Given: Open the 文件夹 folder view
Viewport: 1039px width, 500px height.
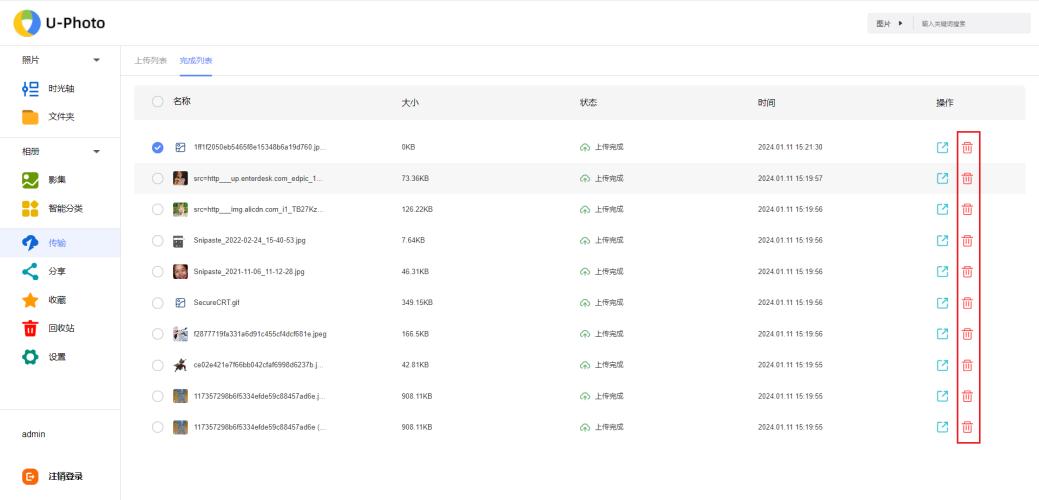Looking at the screenshot, I should (x=60, y=117).
